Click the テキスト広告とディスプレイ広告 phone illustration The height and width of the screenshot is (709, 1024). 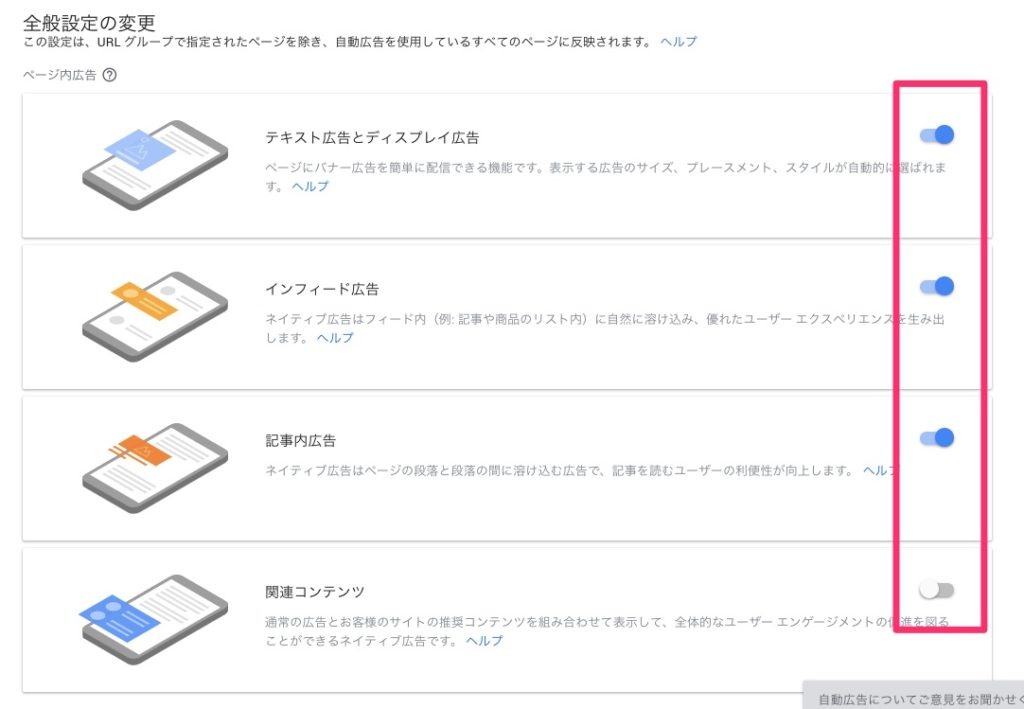155,165
